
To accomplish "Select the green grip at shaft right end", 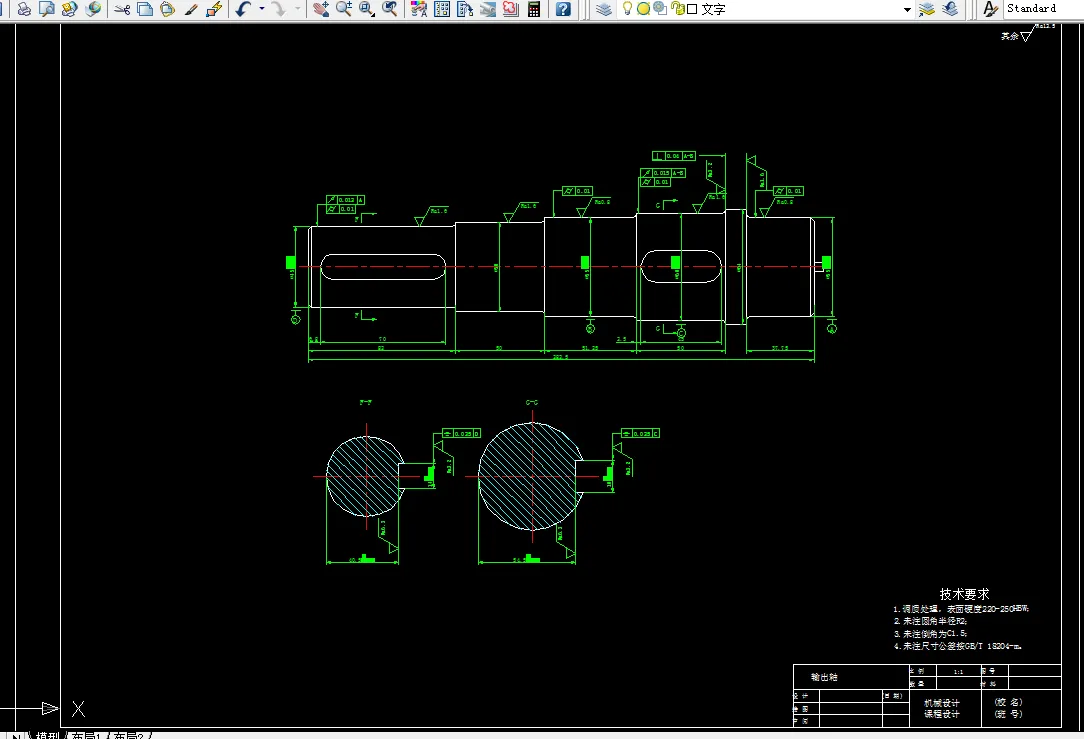I will 825,262.
